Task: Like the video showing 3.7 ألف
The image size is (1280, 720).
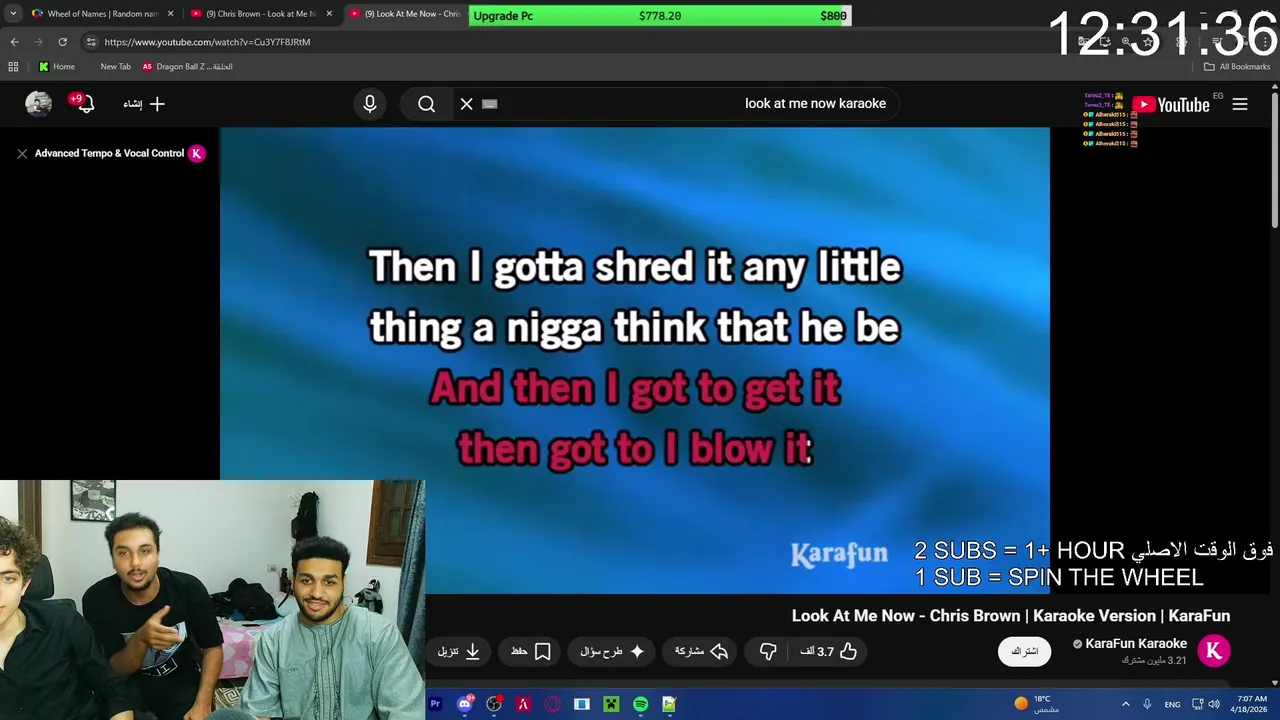Action: pos(829,652)
